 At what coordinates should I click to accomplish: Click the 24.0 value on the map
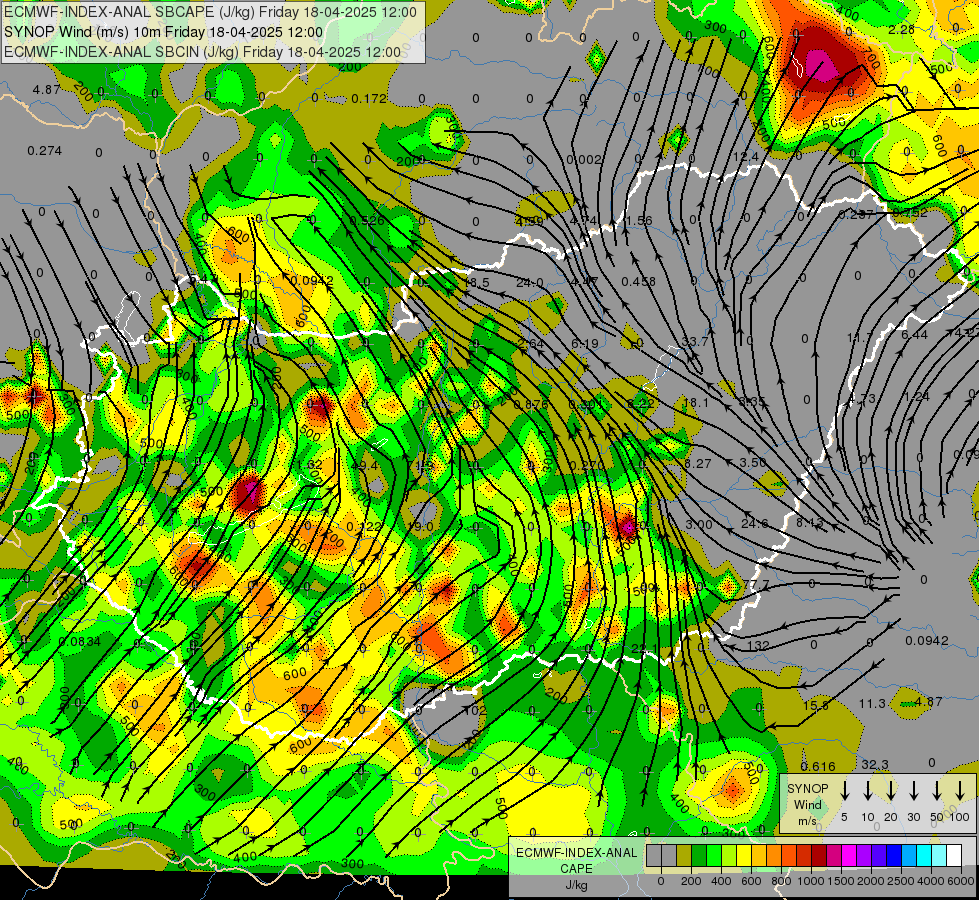pyautogui.click(x=529, y=283)
